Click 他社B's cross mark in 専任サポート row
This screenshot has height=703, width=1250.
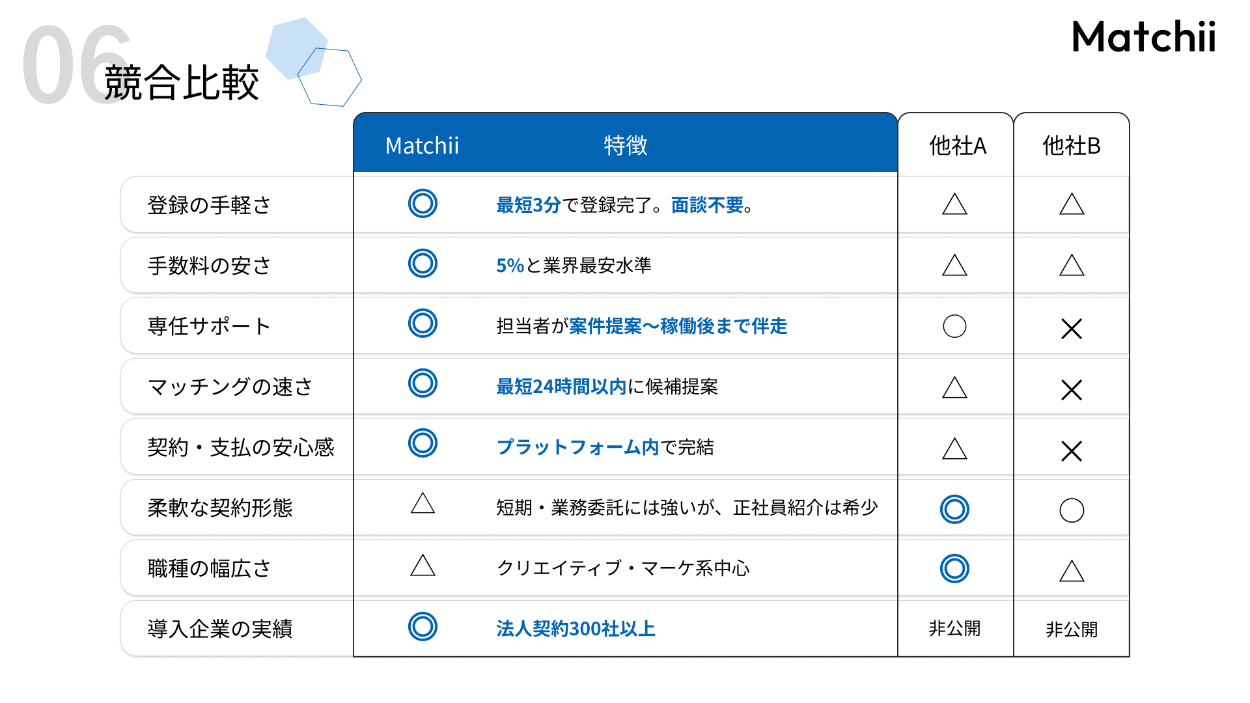[1071, 329]
